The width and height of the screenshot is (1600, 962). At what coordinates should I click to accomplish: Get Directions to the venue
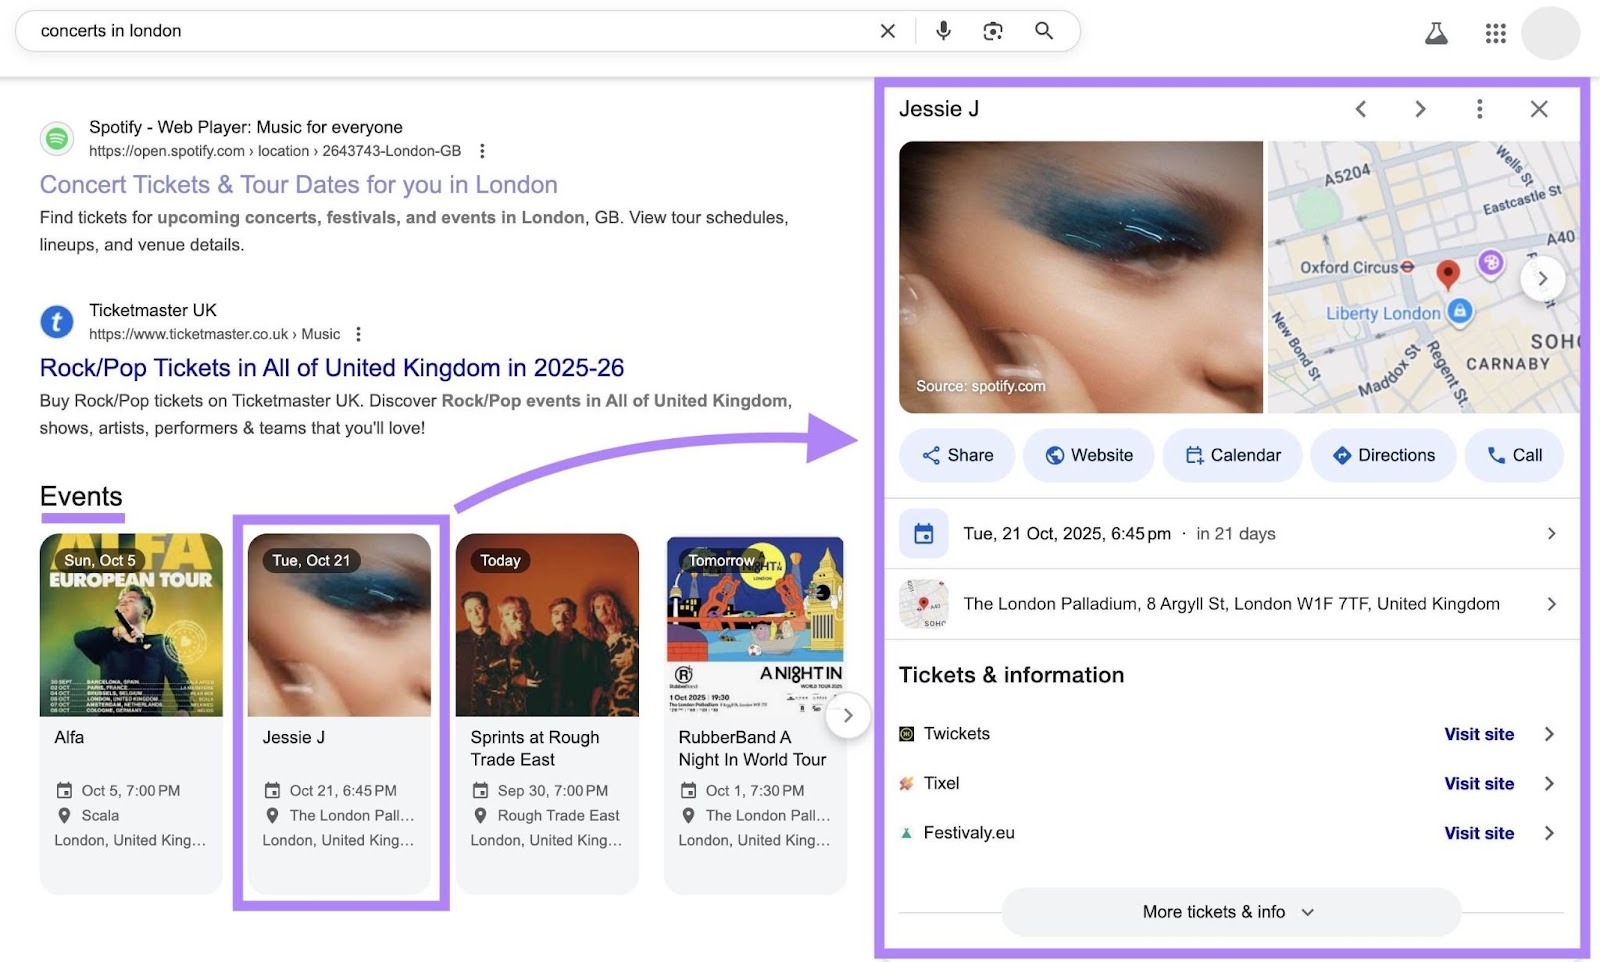tap(1383, 455)
